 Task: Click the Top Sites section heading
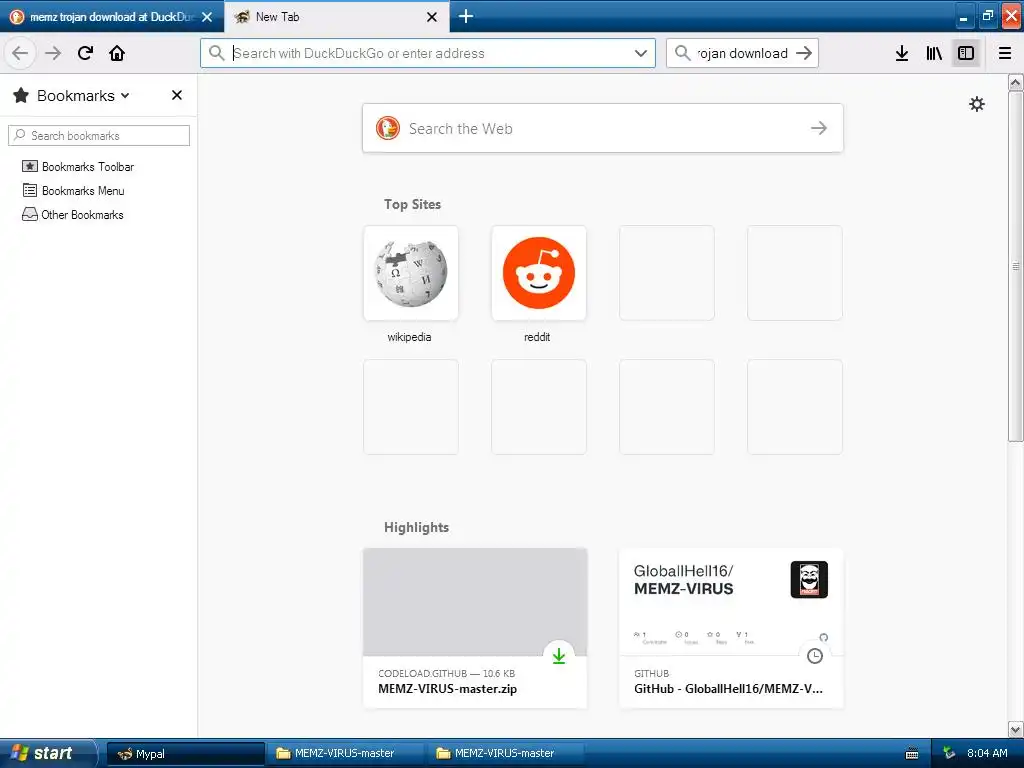pos(412,204)
